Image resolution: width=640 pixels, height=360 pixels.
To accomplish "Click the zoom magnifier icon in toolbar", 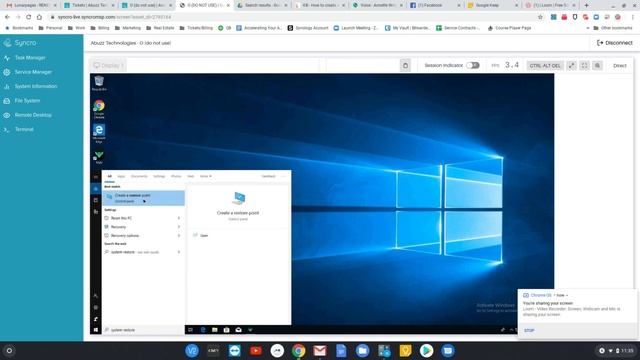I will pyautogui.click(x=598, y=65).
